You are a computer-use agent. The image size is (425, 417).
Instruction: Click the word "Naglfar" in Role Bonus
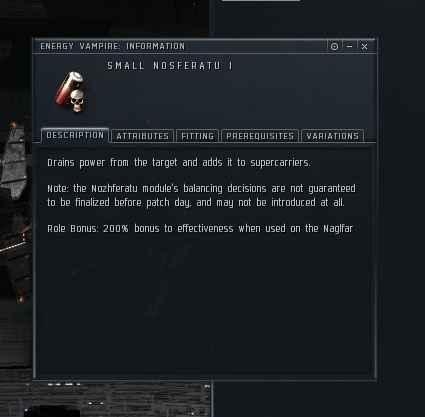(x=338, y=228)
